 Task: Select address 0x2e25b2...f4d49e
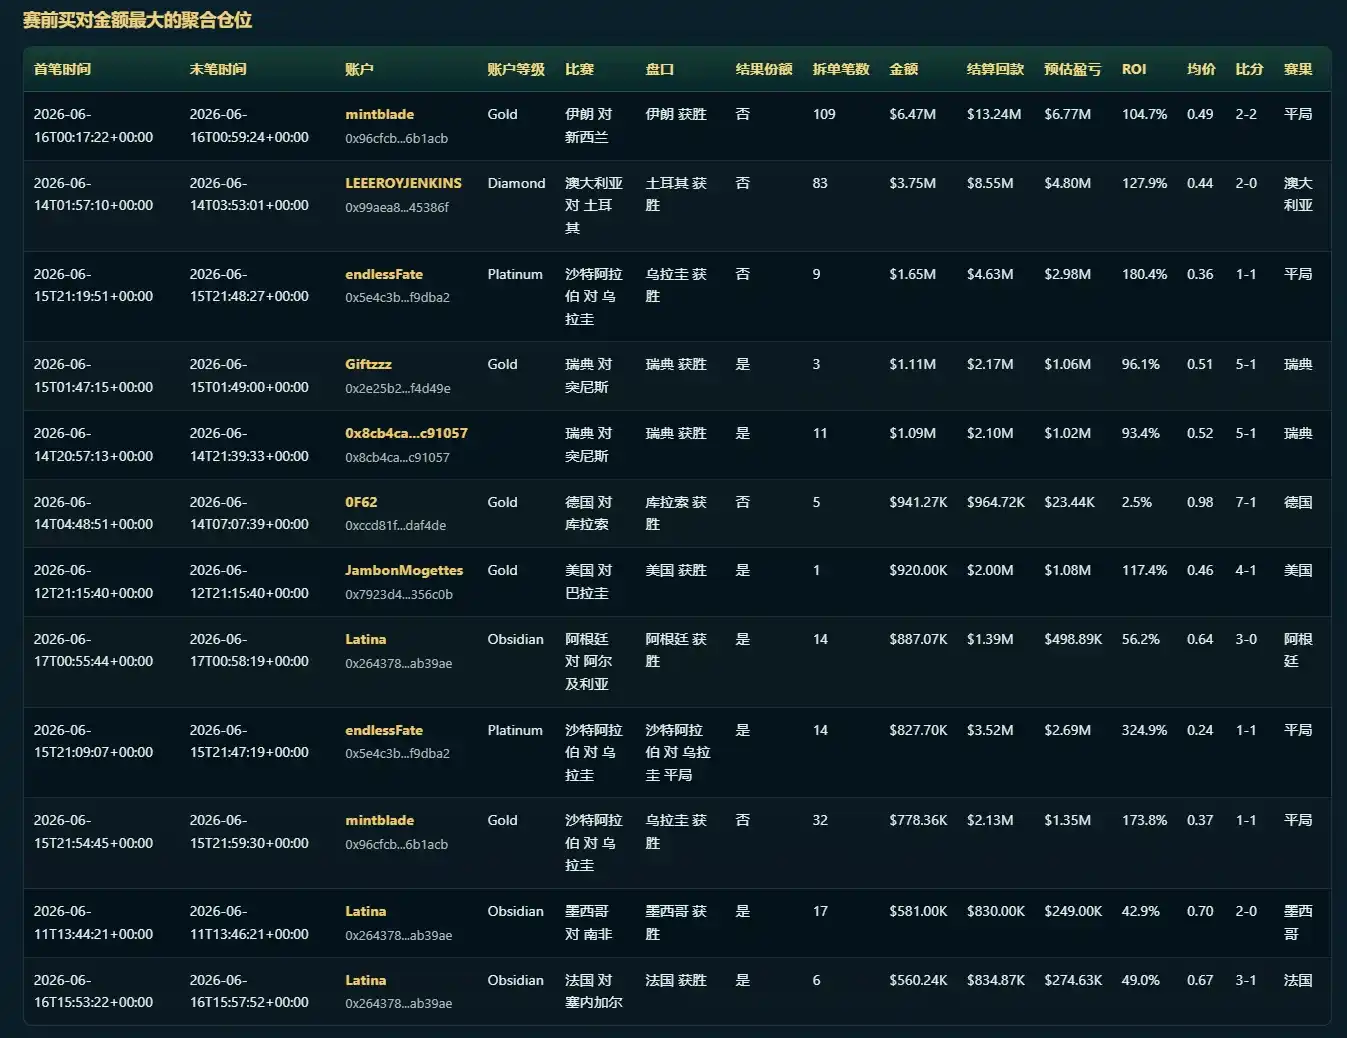click(398, 388)
